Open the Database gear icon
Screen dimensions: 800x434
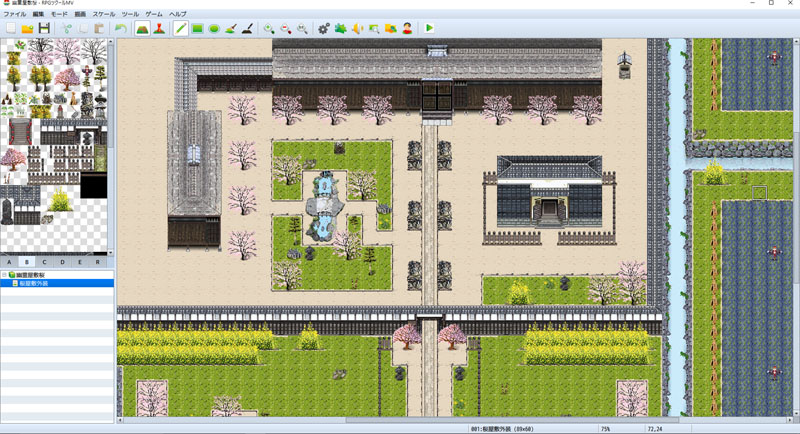coord(324,29)
